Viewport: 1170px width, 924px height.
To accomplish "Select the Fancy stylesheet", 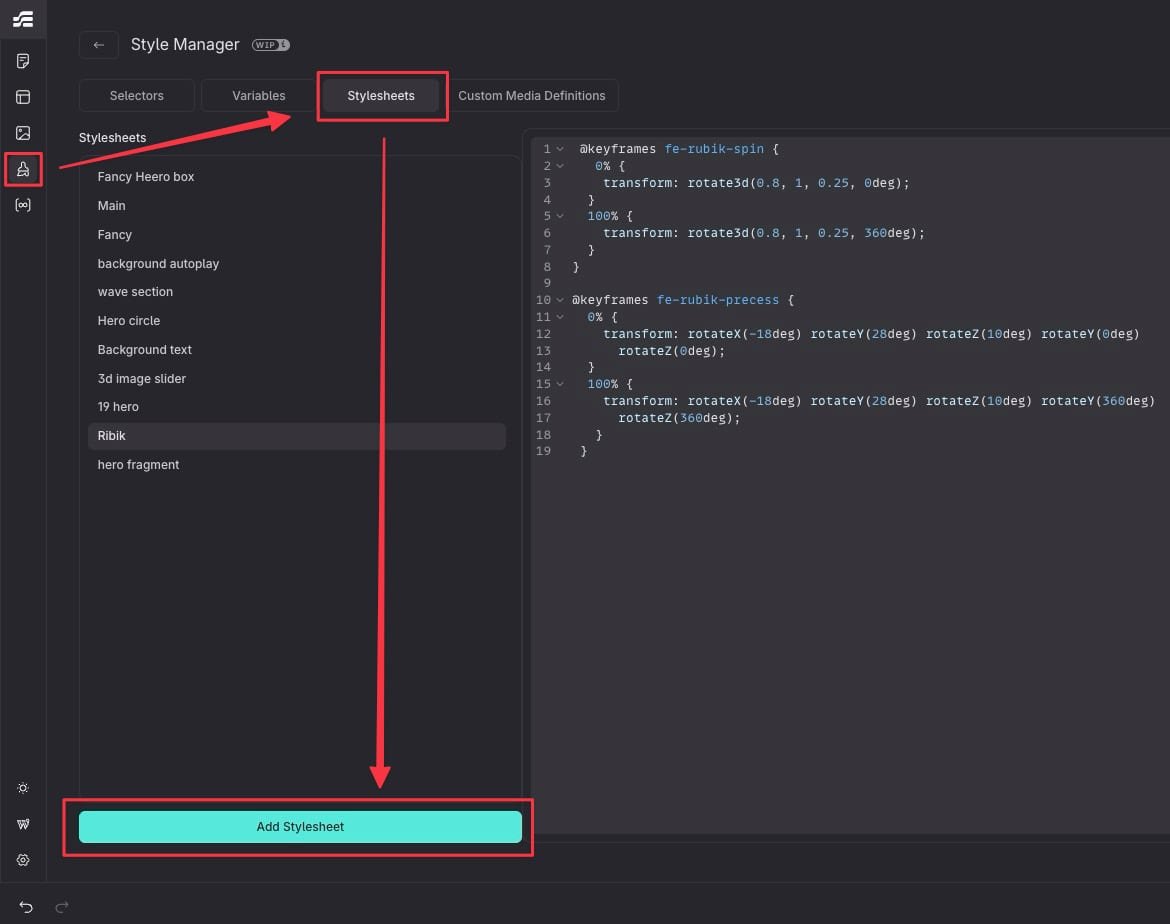I will tap(297, 234).
